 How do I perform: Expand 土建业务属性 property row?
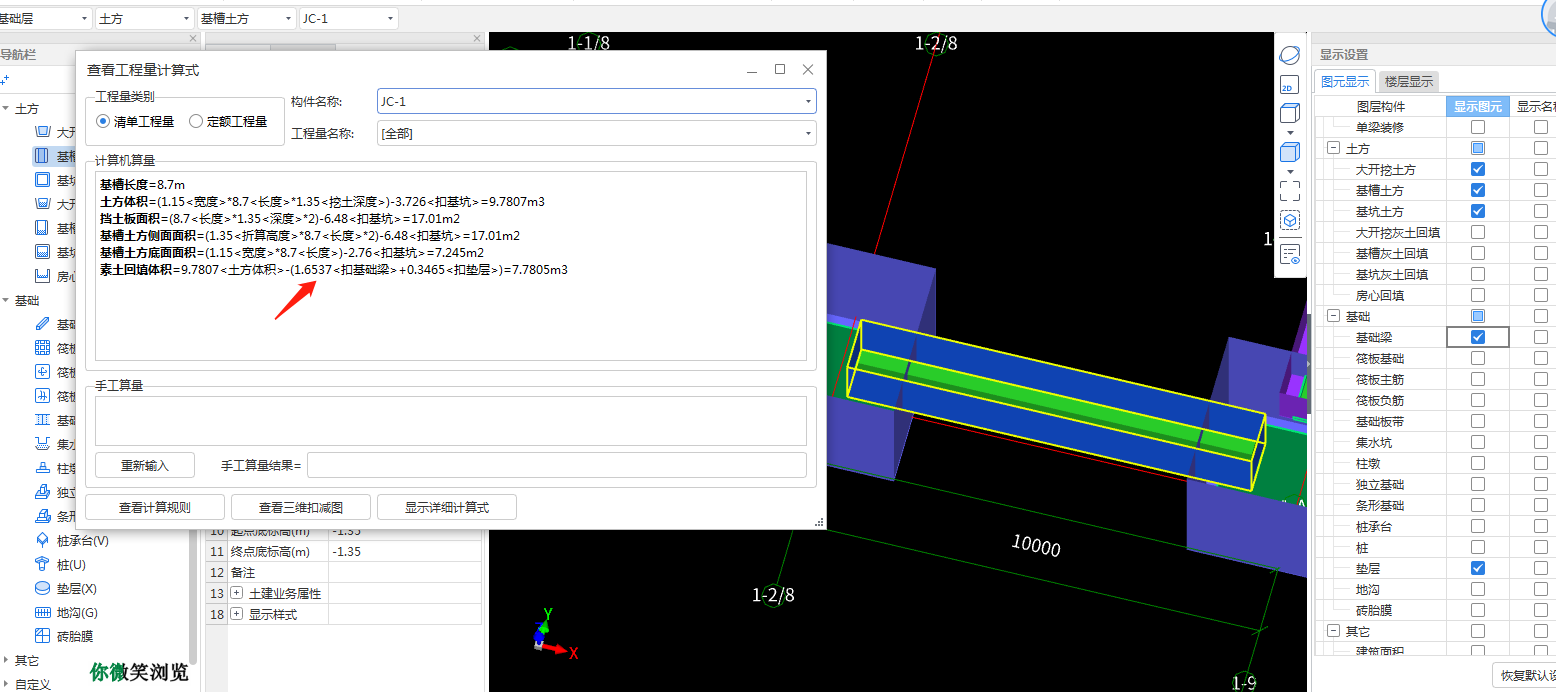click(237, 593)
